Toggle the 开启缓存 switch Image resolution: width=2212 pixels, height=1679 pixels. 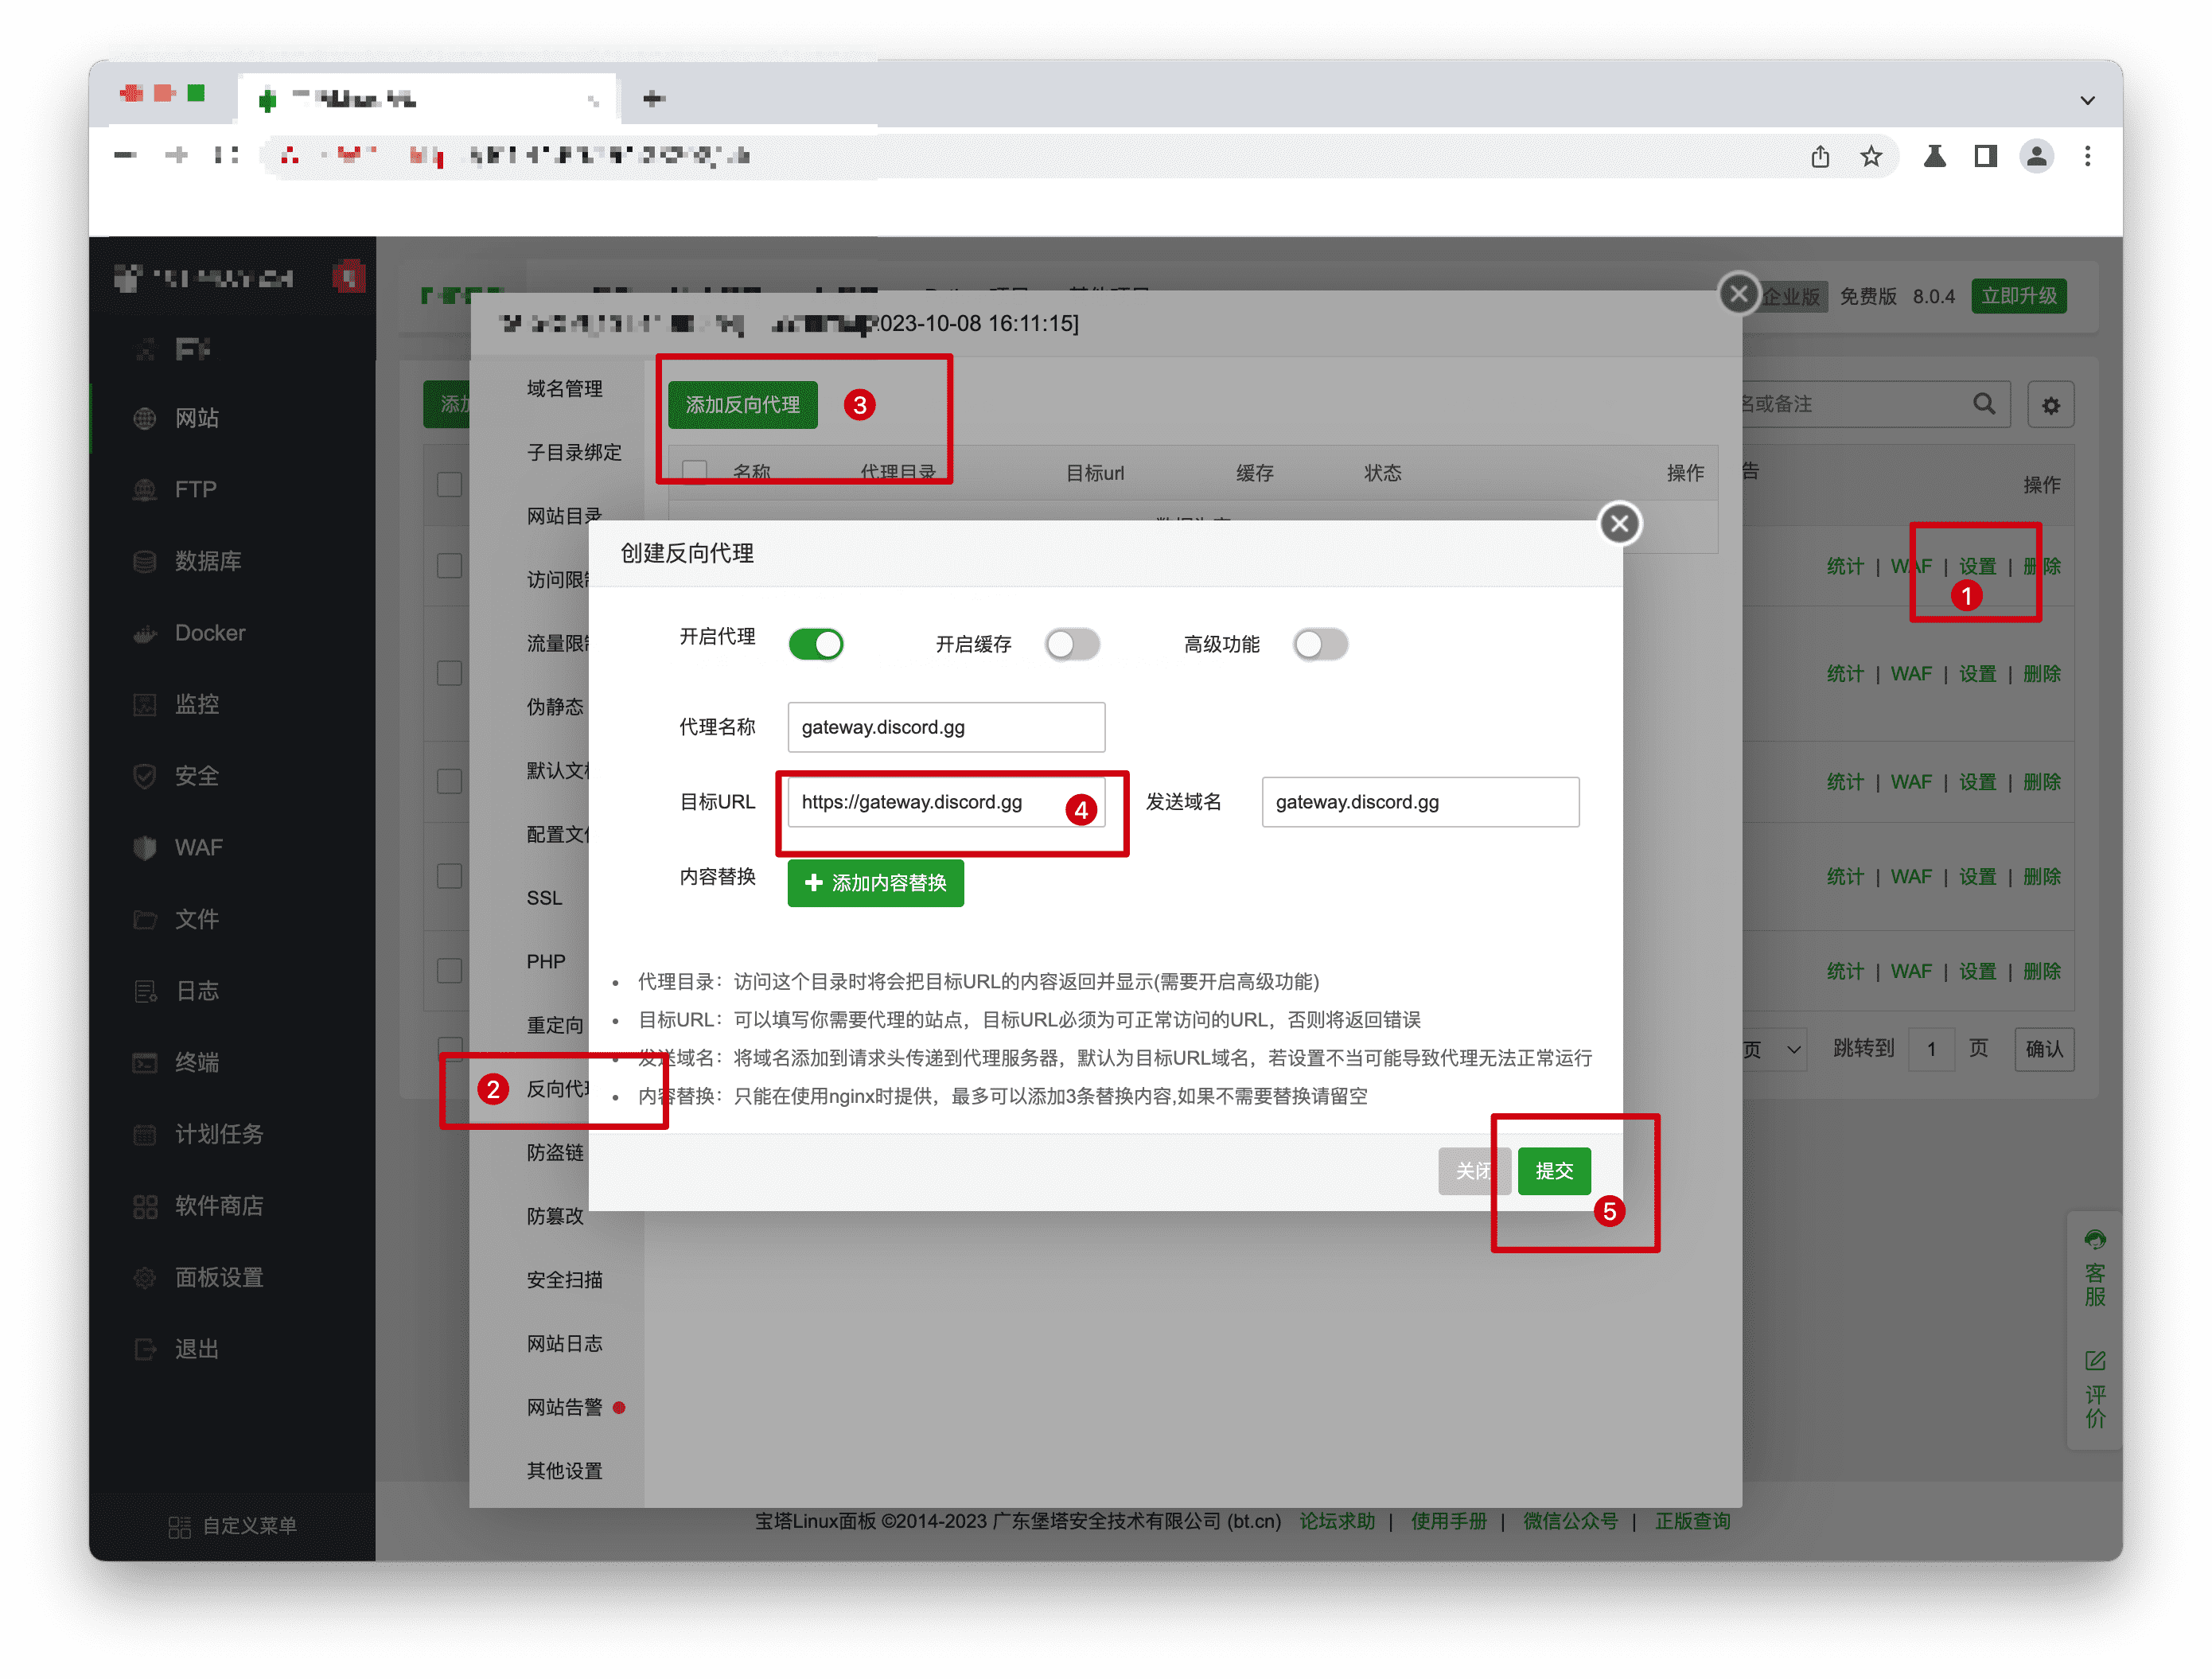(x=1072, y=645)
